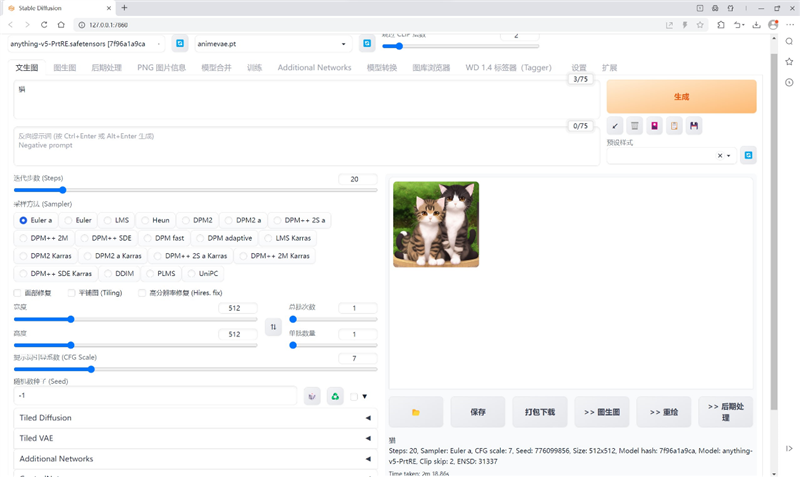Viewport: 800px width, 477px height.
Task: Click the green recycle reuse seed icon
Action: click(335, 396)
